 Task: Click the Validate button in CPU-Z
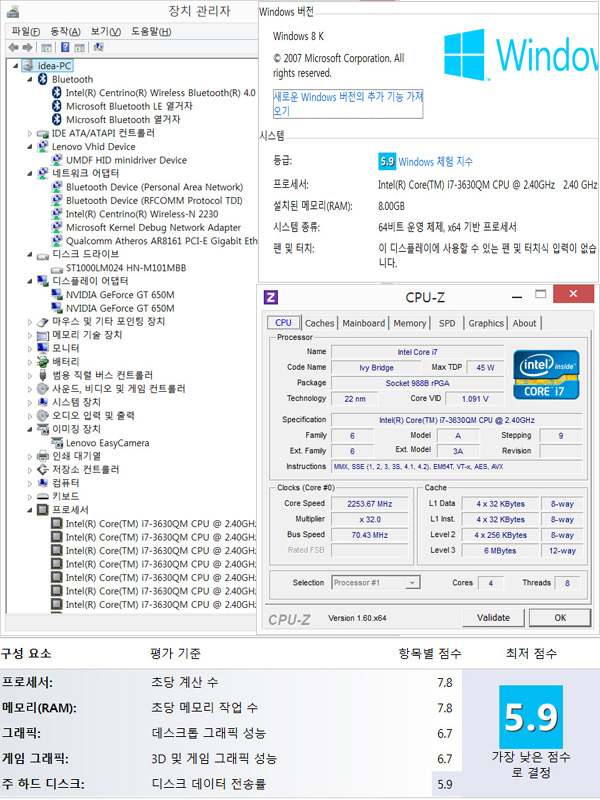(x=493, y=617)
